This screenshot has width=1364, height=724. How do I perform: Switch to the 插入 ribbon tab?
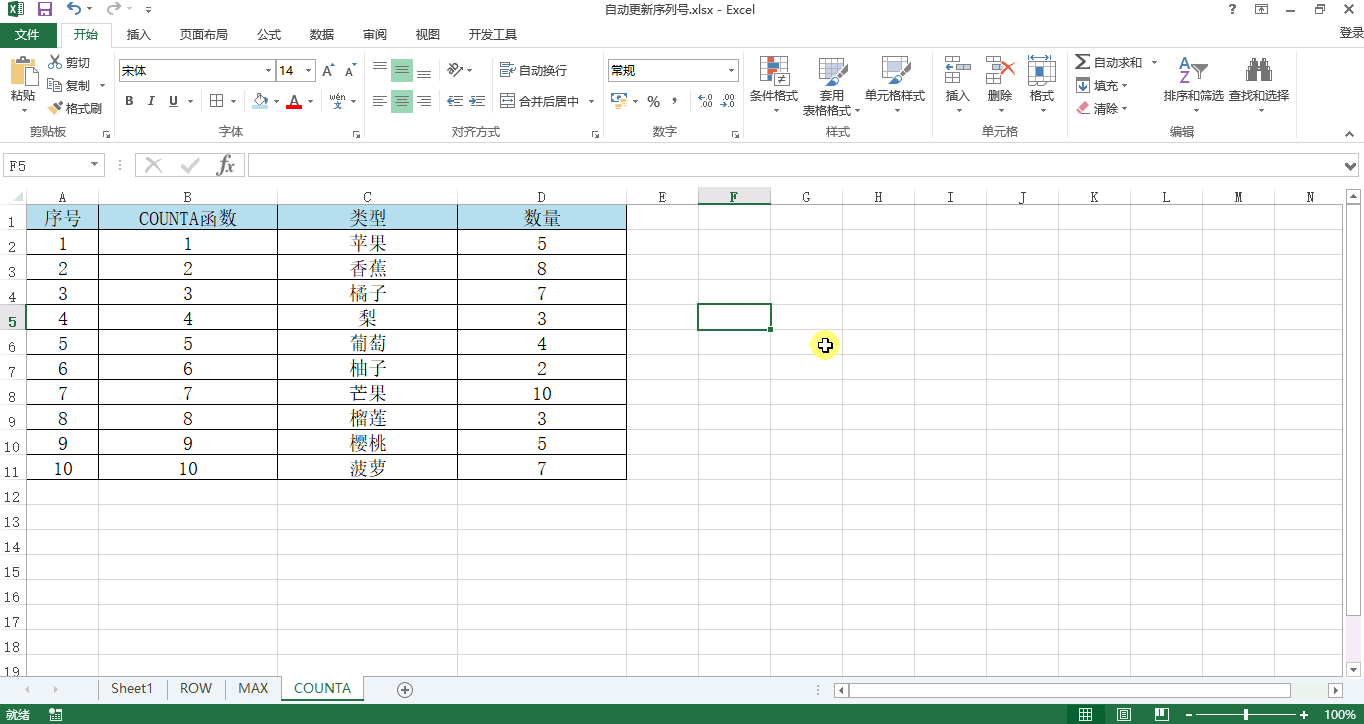pyautogui.click(x=138, y=33)
